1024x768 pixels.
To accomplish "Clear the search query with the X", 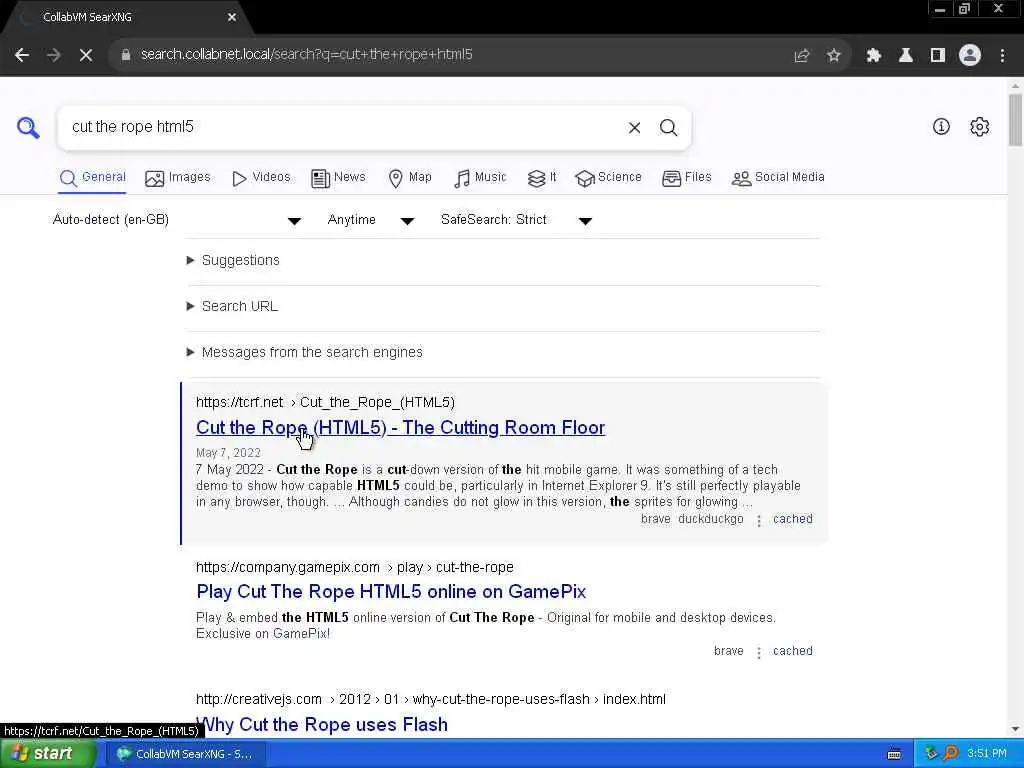I will tap(634, 127).
